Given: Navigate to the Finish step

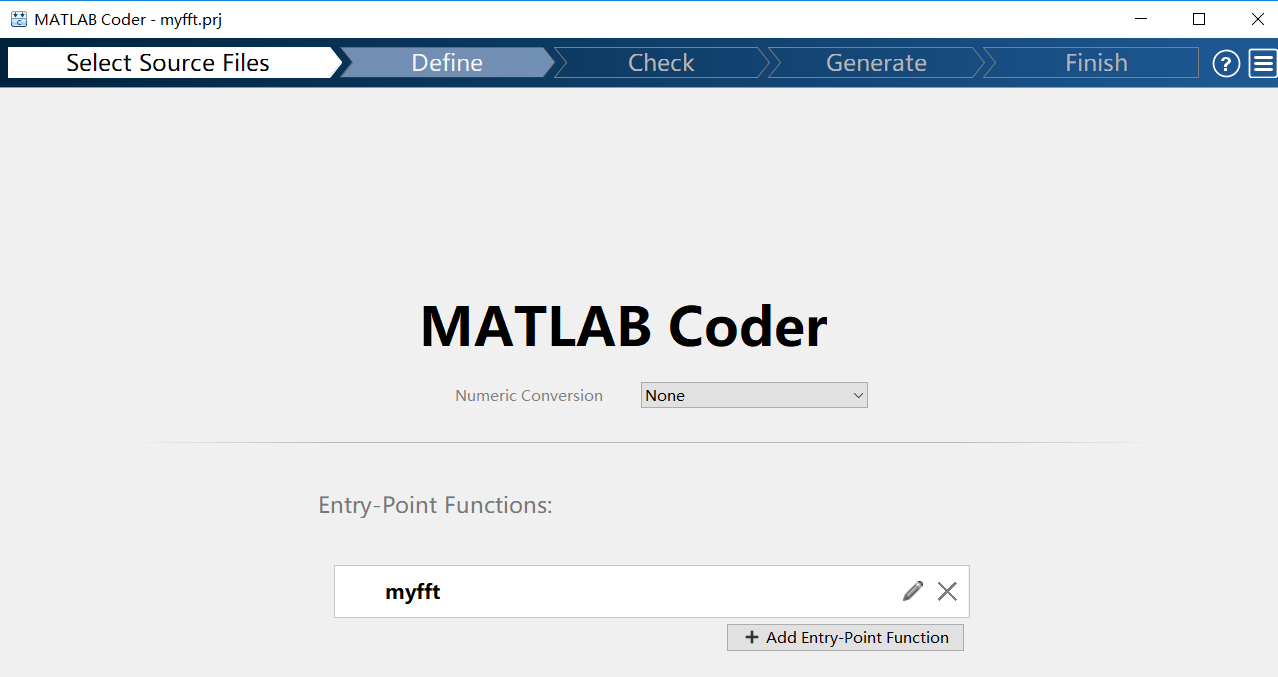Looking at the screenshot, I should point(1096,63).
